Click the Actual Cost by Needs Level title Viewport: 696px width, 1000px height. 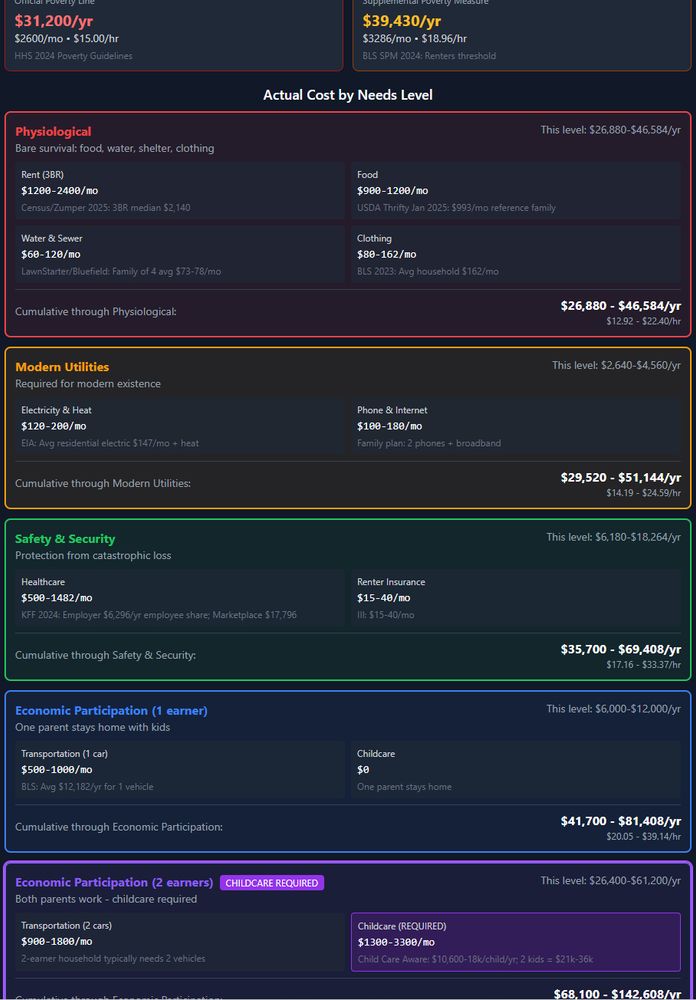(348, 95)
